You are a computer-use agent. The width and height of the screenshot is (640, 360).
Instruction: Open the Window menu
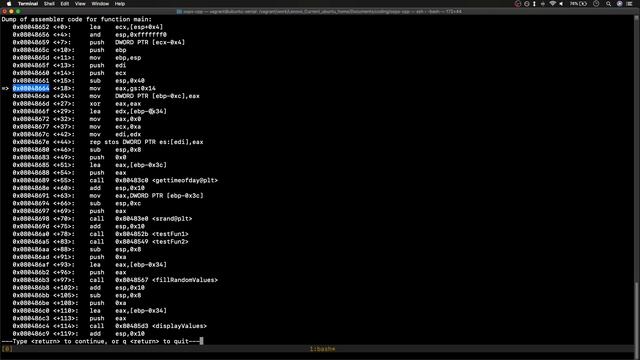[100, 4]
